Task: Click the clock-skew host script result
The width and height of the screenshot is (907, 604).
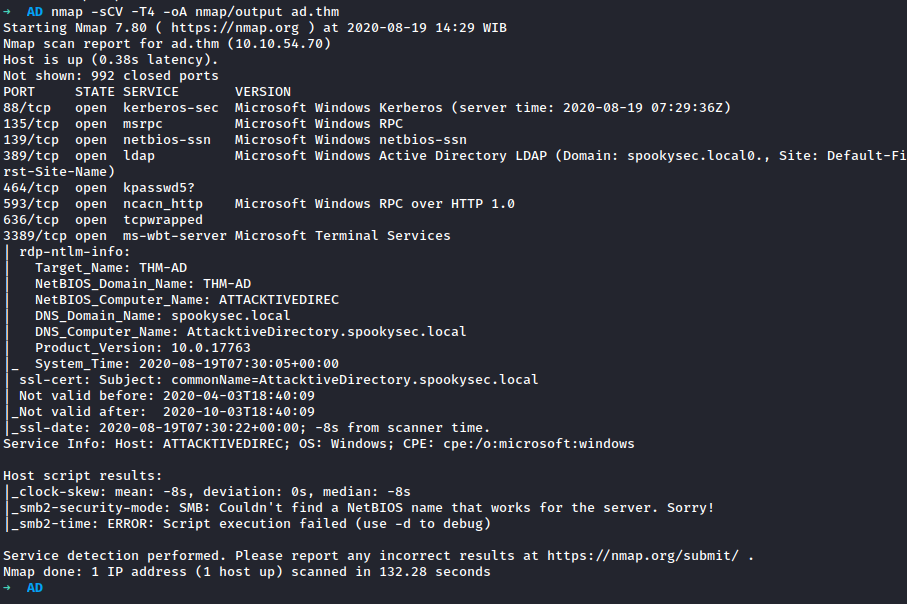Action: (x=210, y=491)
